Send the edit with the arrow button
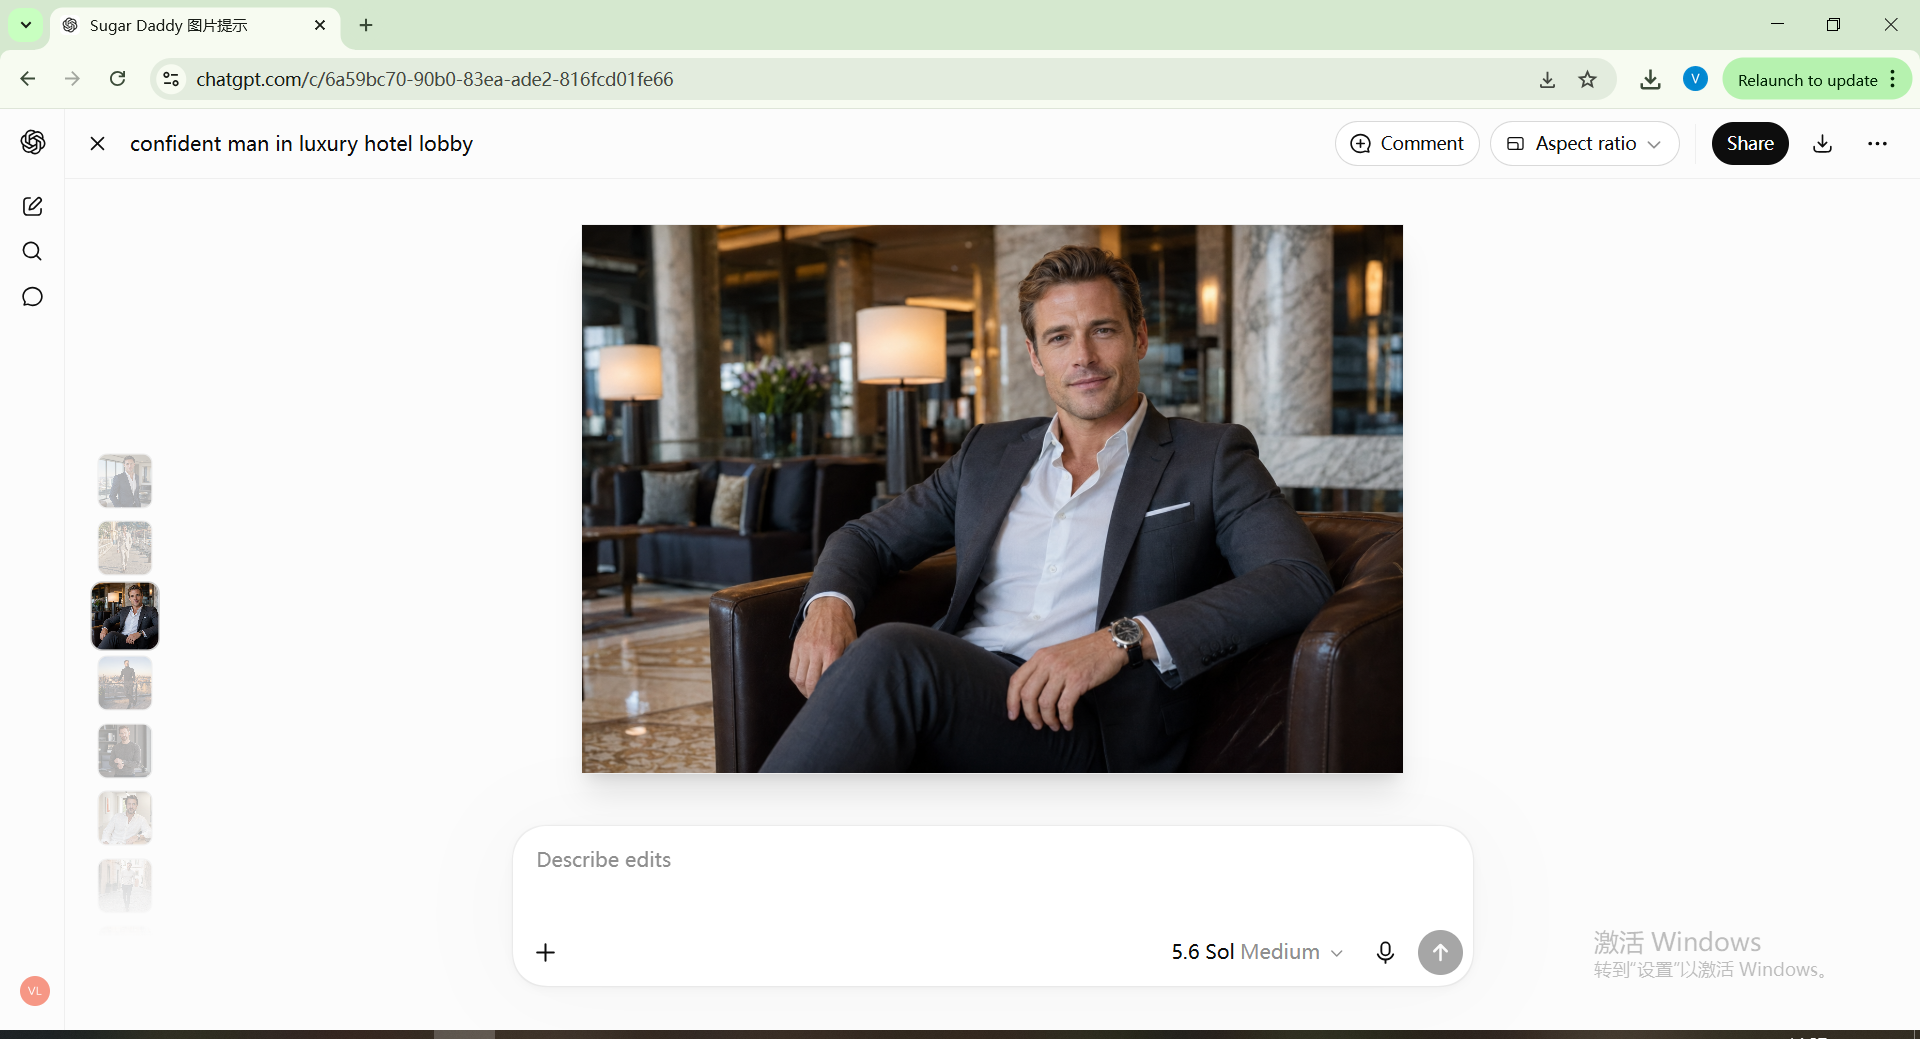 [x=1440, y=952]
